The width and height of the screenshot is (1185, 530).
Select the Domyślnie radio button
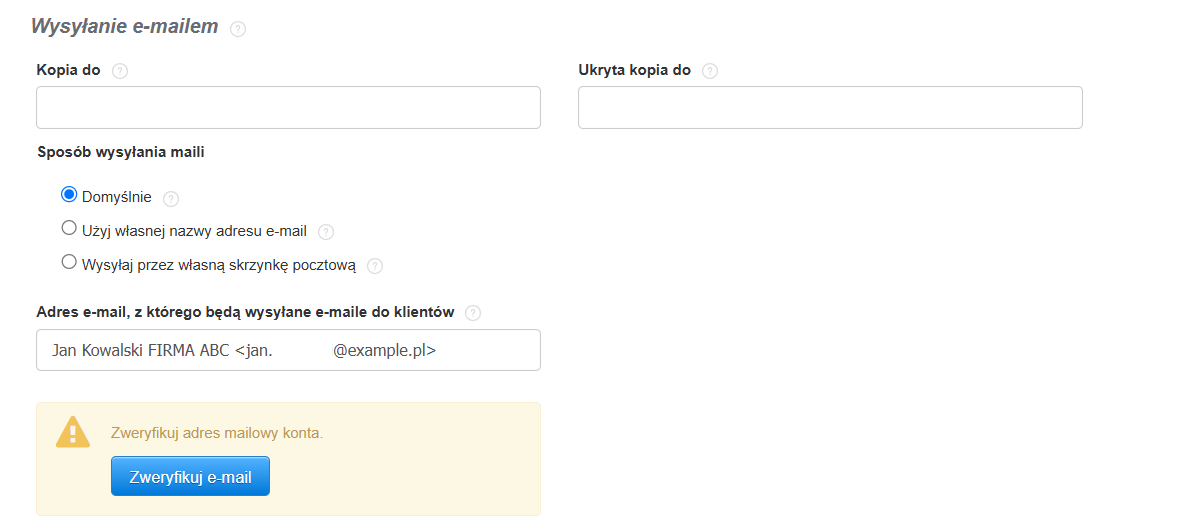(69, 195)
